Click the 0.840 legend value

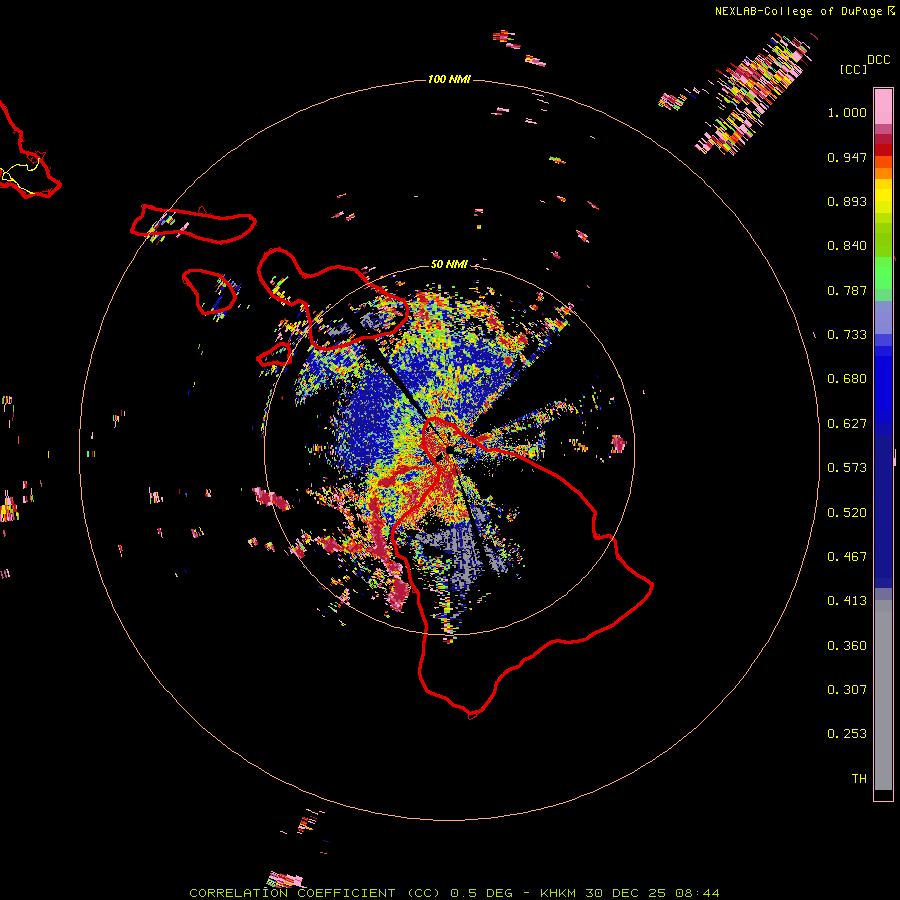(x=847, y=246)
